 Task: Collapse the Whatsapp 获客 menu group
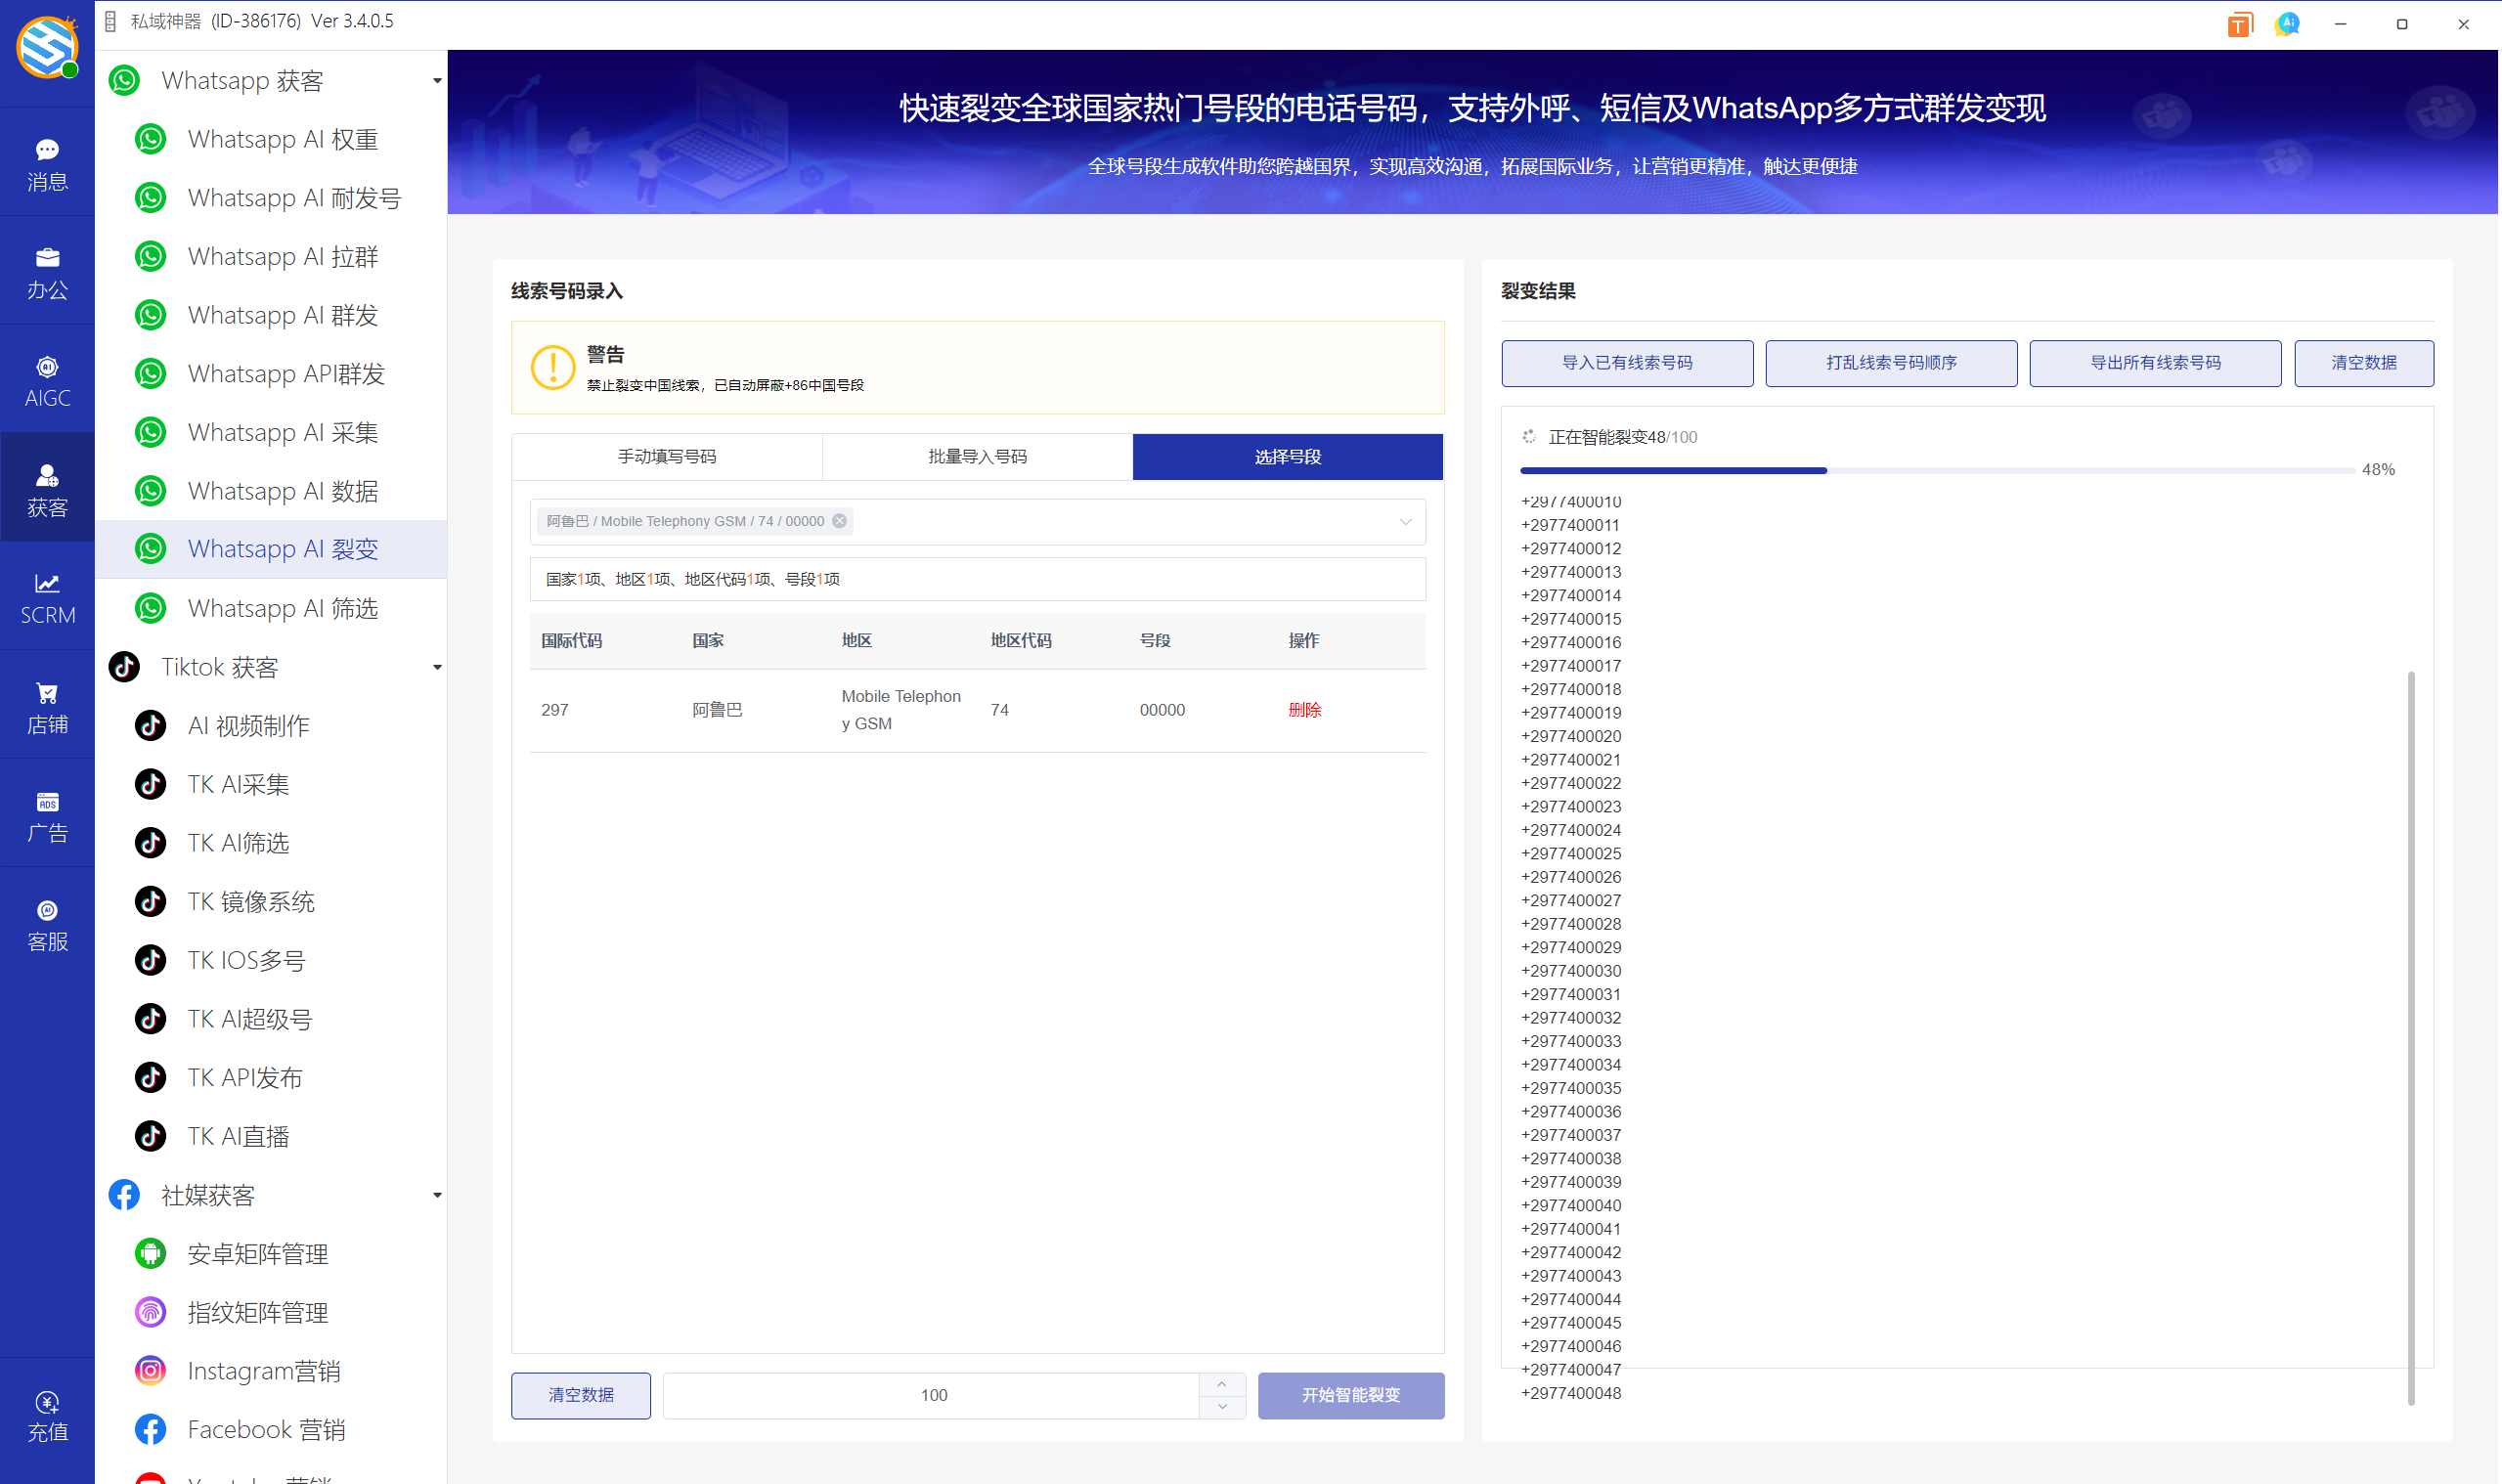point(436,80)
